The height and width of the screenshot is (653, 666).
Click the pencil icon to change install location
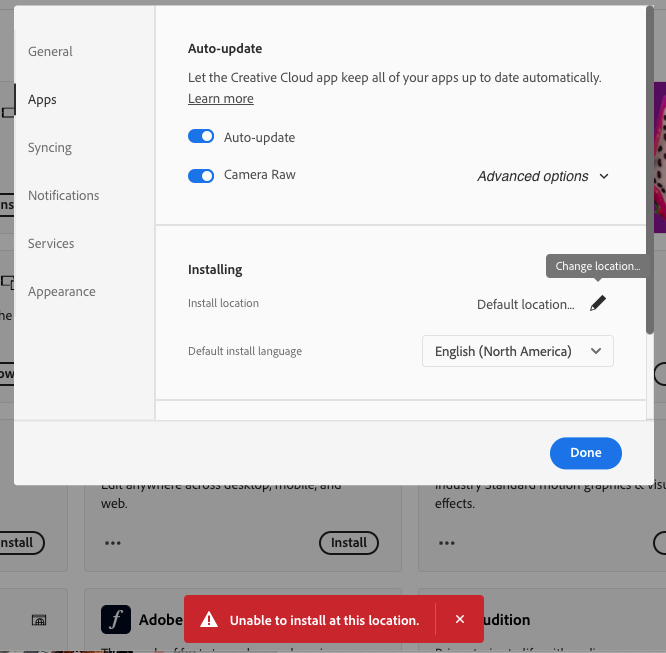click(x=598, y=303)
